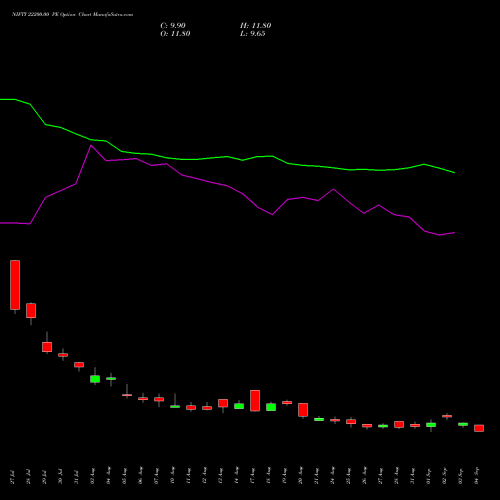Click the 31 Jul date label
Screen dimensions: 500x500
point(77,477)
